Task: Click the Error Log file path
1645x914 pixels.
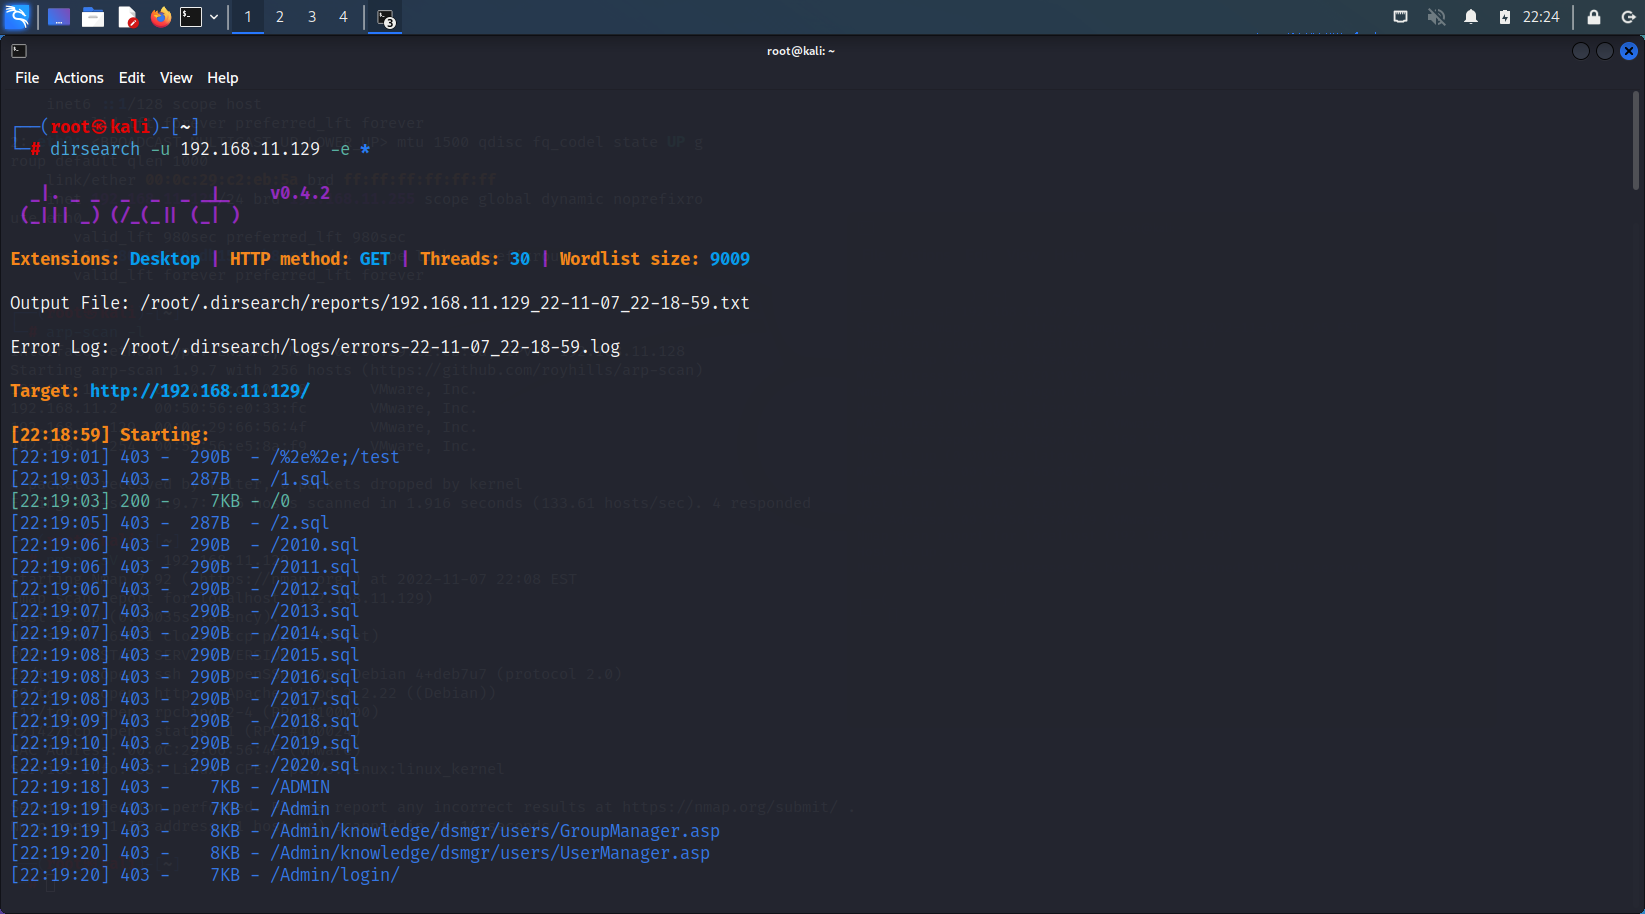Action: tap(370, 347)
